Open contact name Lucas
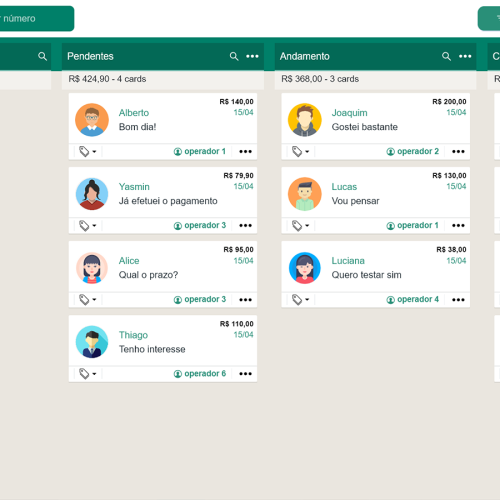500x500 pixels. [344, 187]
